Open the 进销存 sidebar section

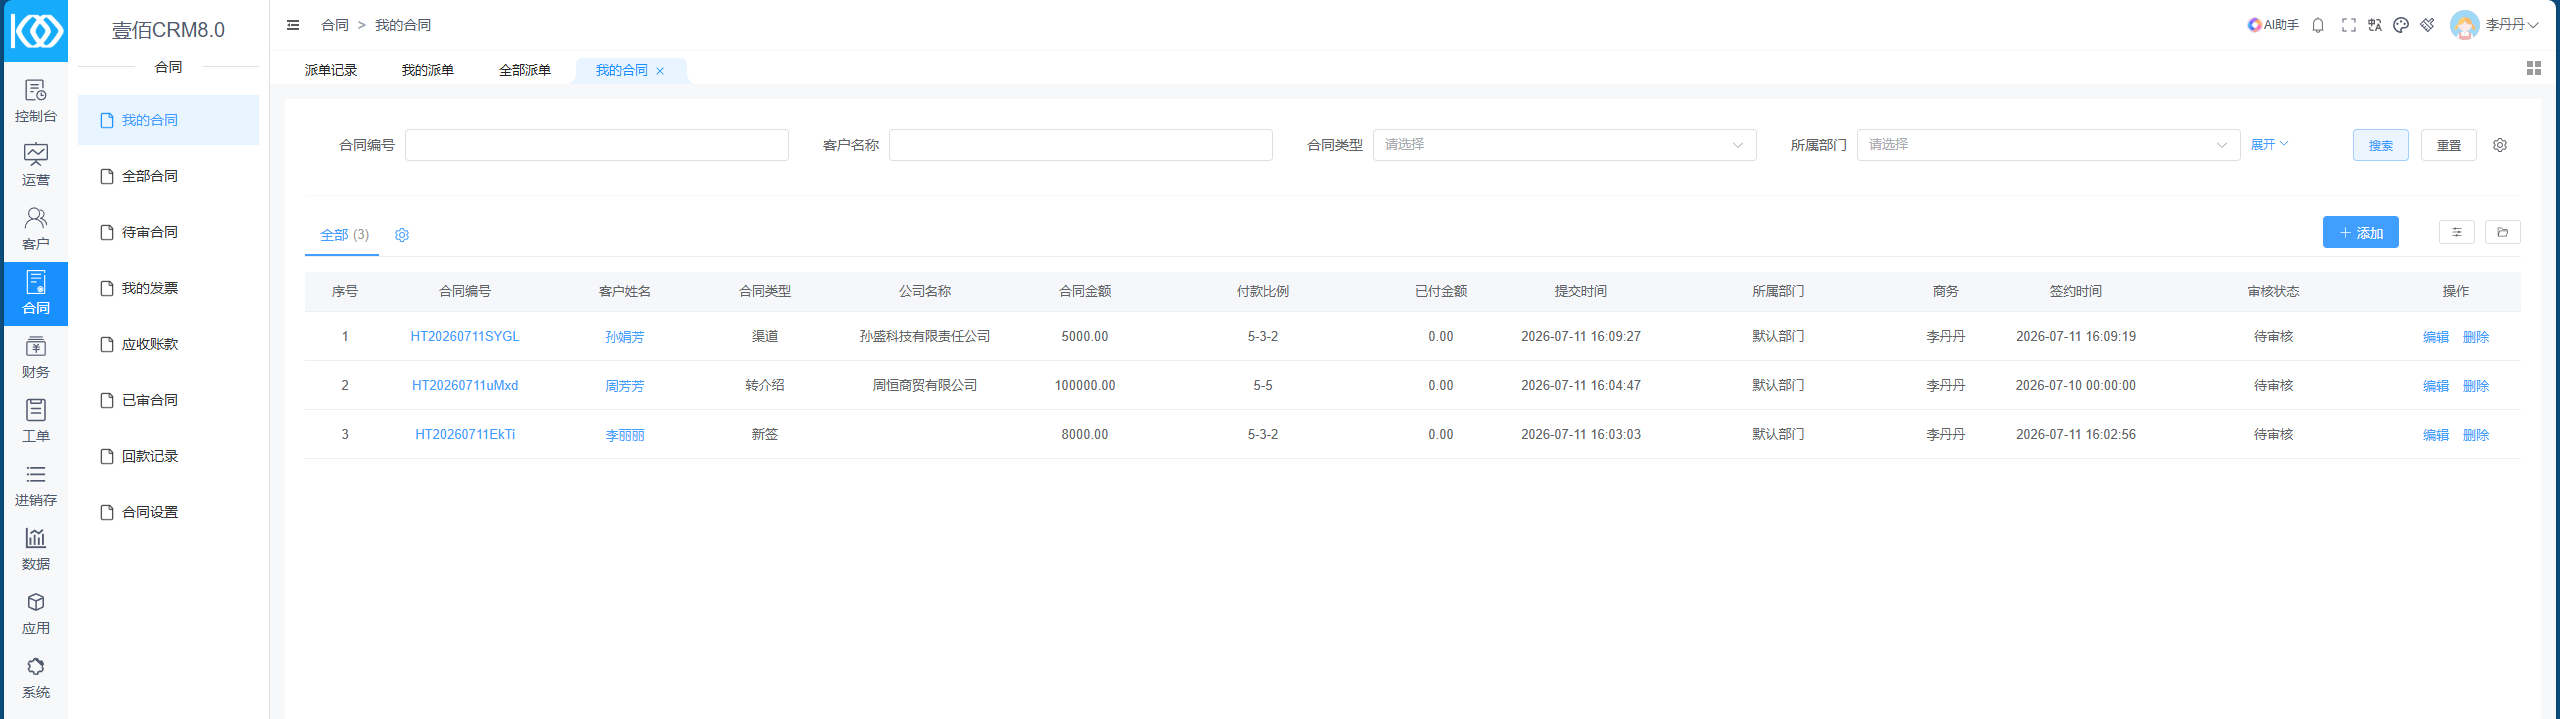(36, 486)
